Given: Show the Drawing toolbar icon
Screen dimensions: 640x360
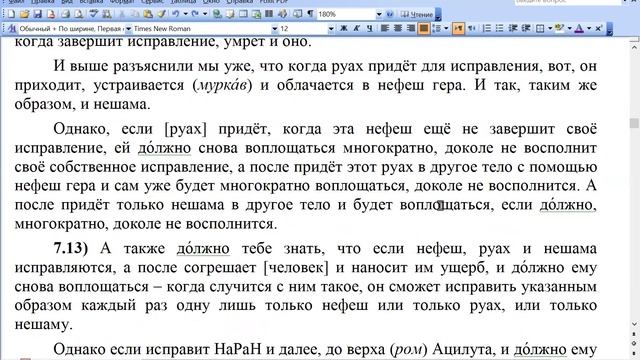Looking at the screenshot, I should pyautogui.click(x=282, y=14).
